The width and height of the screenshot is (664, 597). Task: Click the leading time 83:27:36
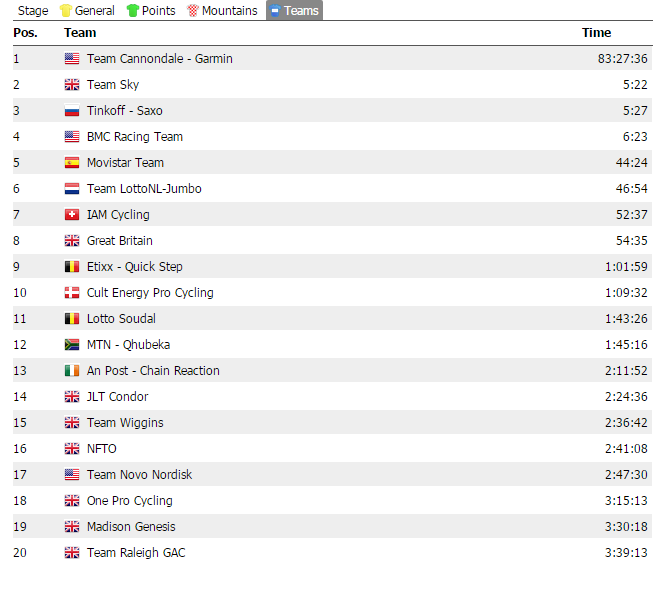click(x=622, y=58)
